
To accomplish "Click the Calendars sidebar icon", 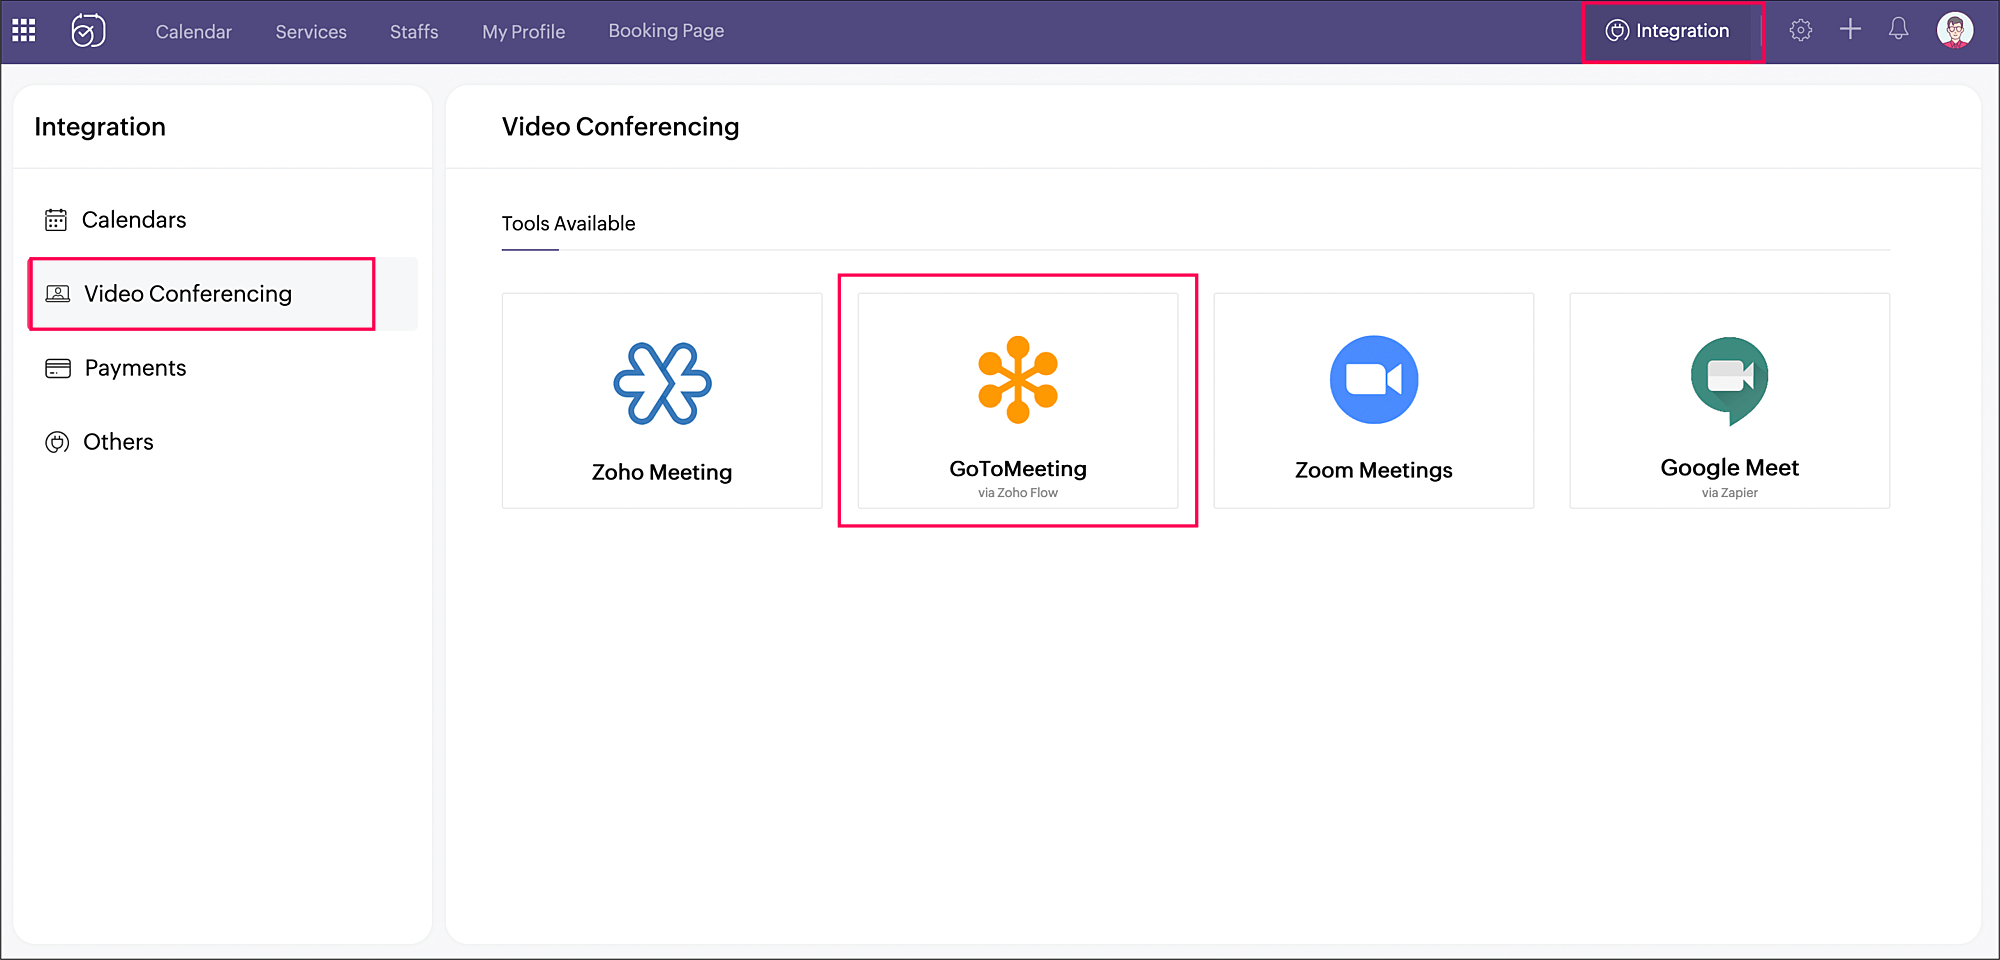I will pyautogui.click(x=56, y=220).
